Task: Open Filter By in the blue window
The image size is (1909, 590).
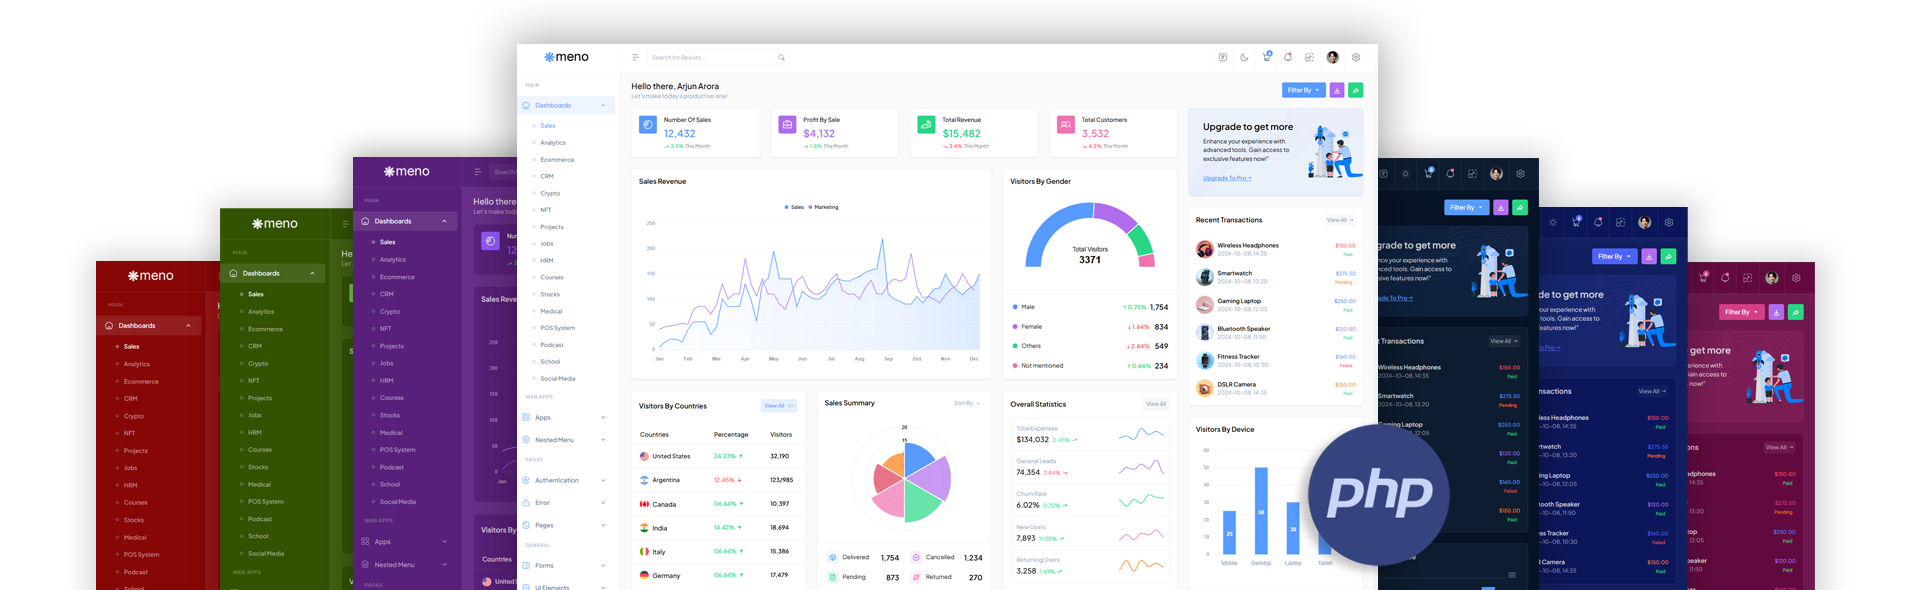Action: [x=1613, y=256]
